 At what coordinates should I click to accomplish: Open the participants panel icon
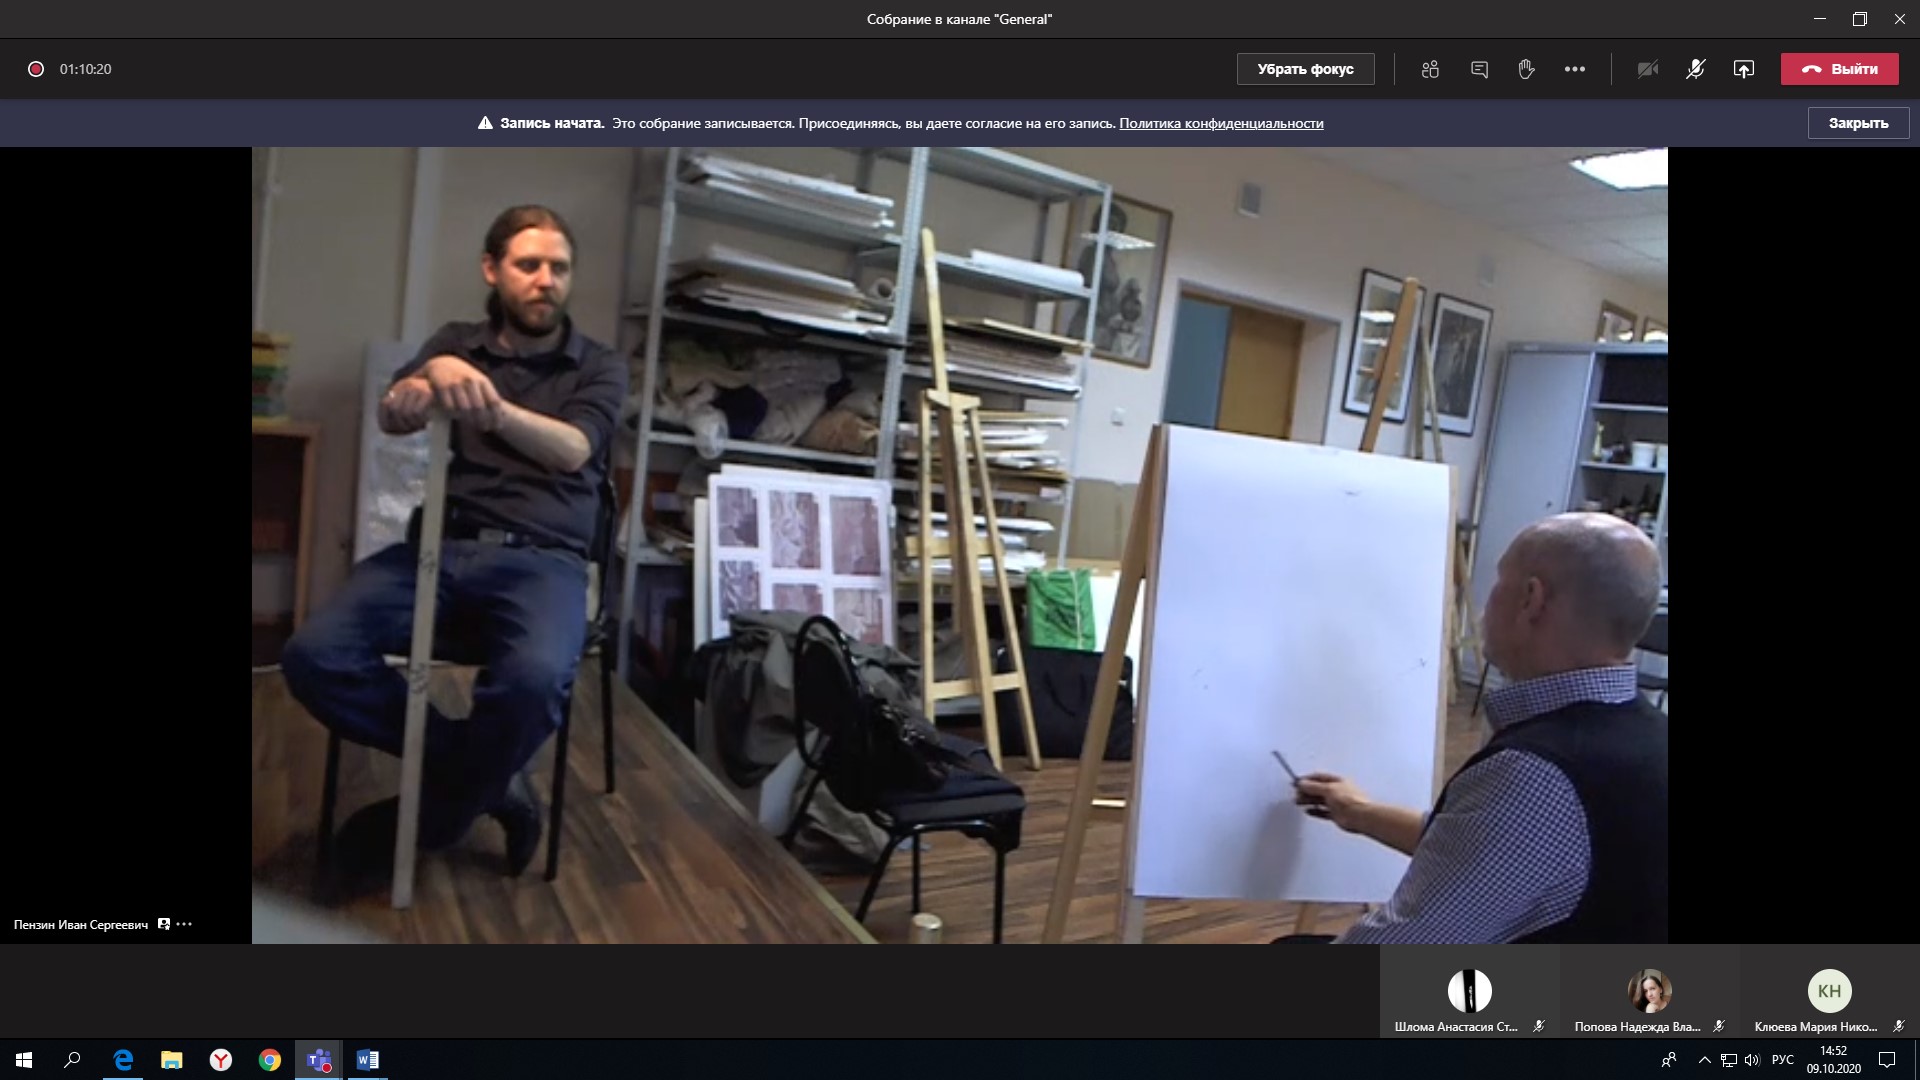click(1430, 69)
